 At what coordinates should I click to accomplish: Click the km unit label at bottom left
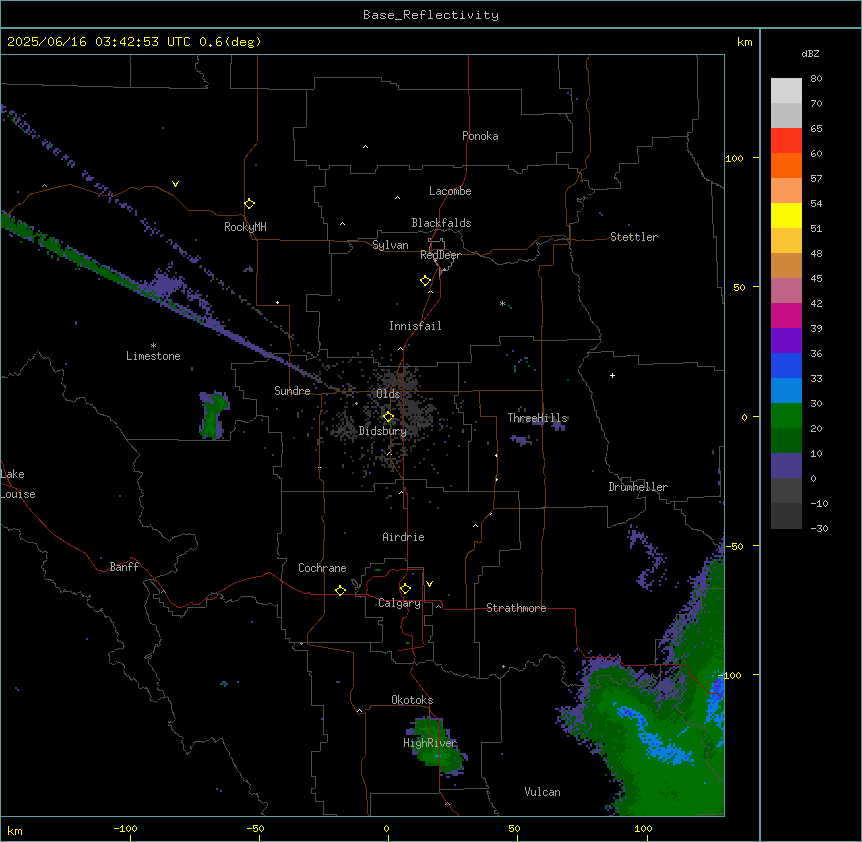[15, 830]
